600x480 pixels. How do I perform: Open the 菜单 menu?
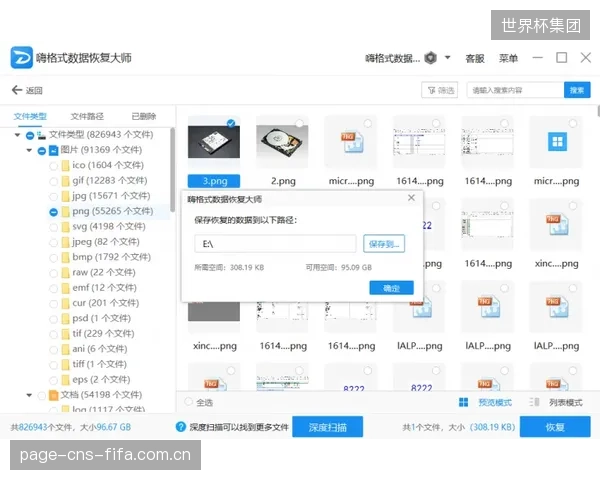508,58
